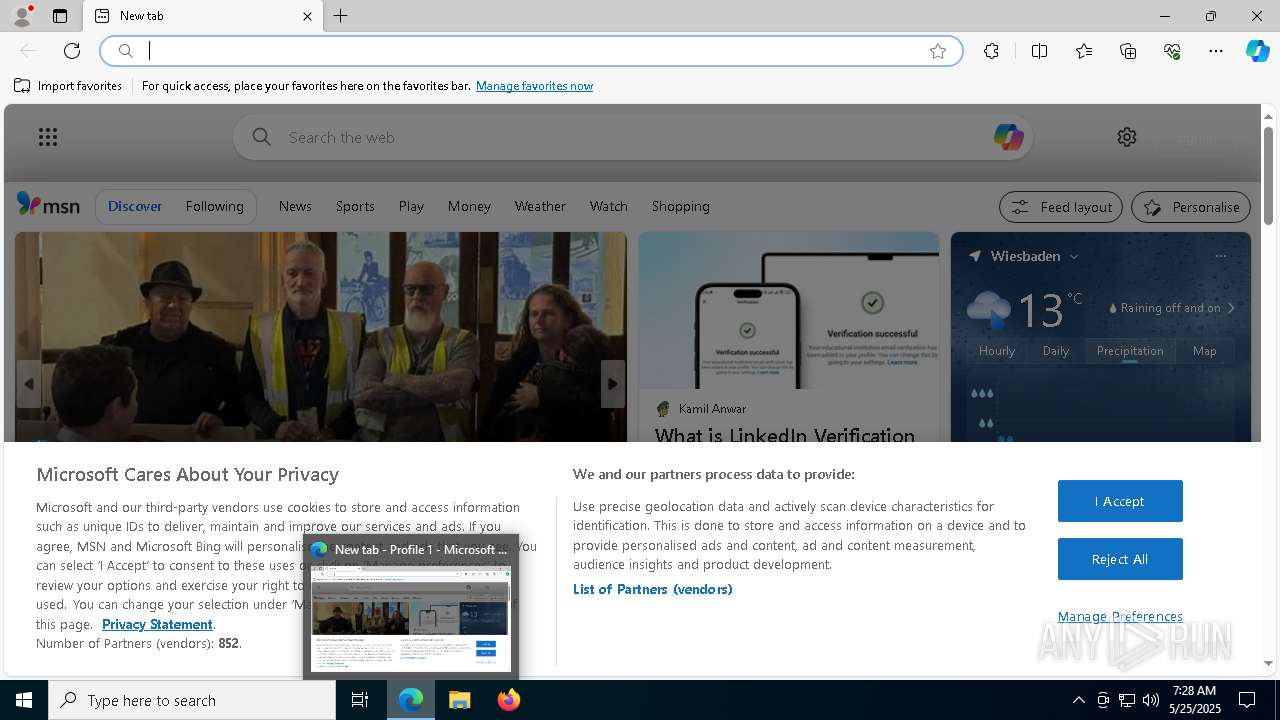Switch weather card to Map

pos(1205,351)
